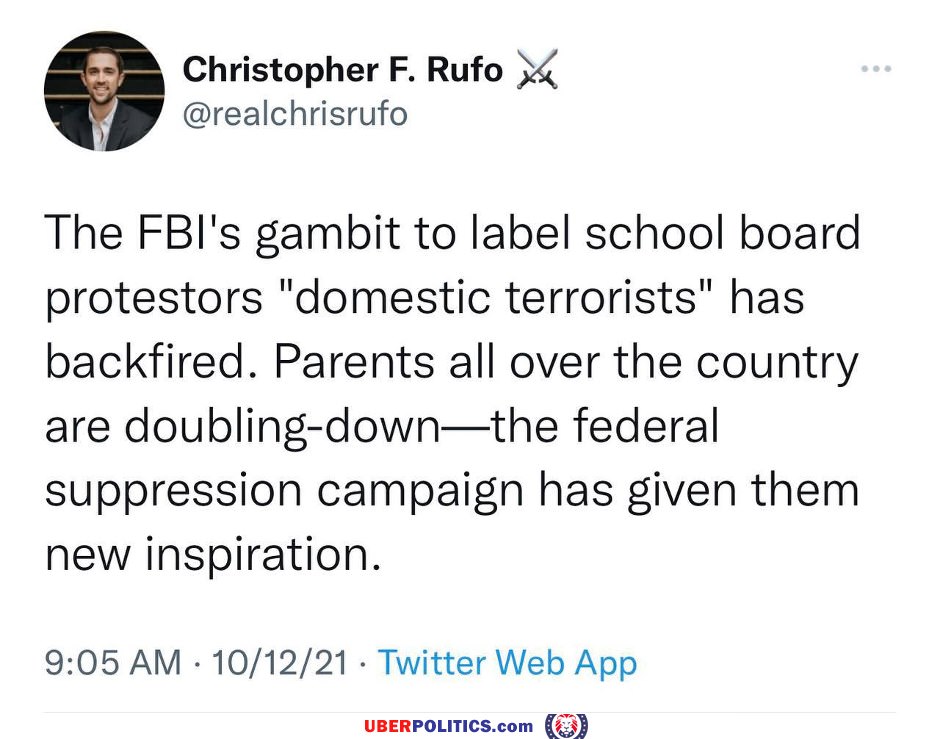Click the words "school board"

[x=721, y=233]
